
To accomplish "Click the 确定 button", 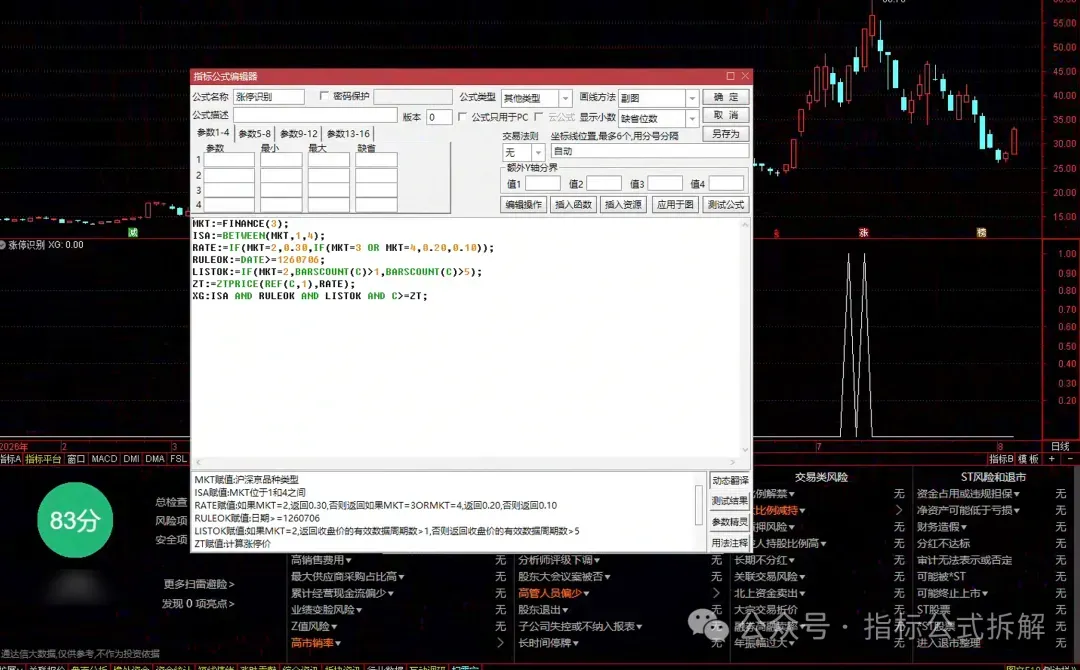I will tap(725, 97).
